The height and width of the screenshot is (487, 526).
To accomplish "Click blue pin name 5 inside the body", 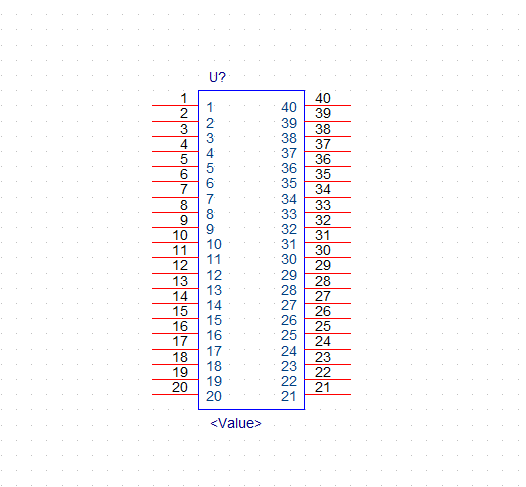I will coord(210,168).
